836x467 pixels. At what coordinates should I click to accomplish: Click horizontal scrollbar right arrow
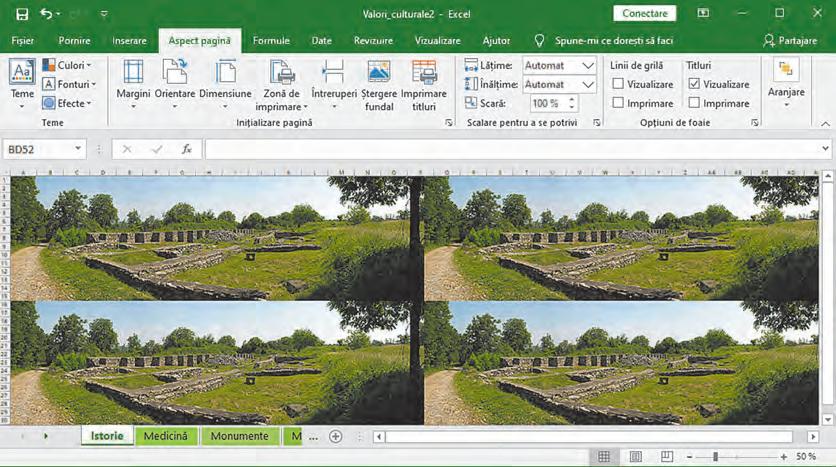pyautogui.click(x=813, y=437)
